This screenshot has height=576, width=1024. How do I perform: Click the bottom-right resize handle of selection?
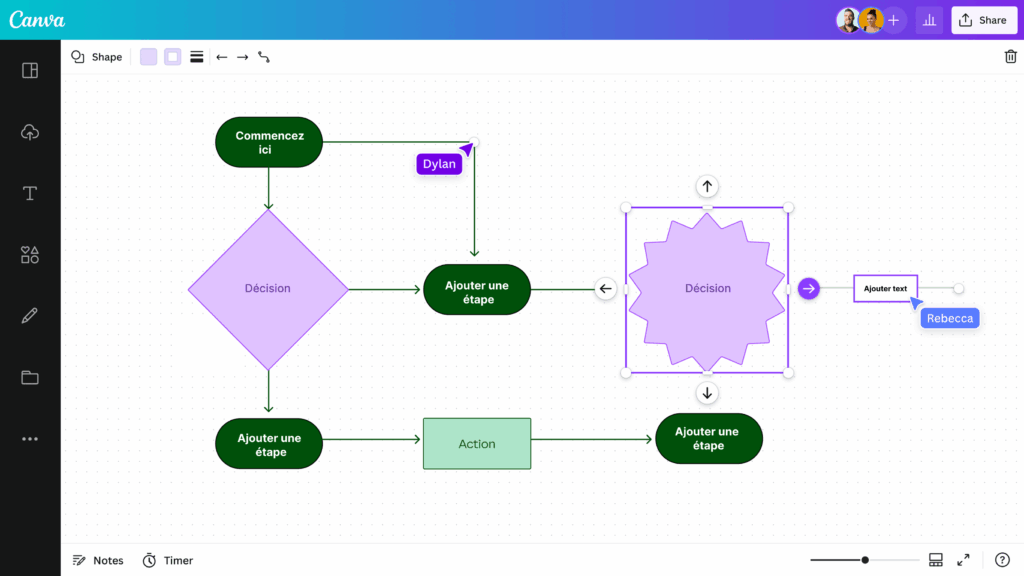(x=788, y=373)
